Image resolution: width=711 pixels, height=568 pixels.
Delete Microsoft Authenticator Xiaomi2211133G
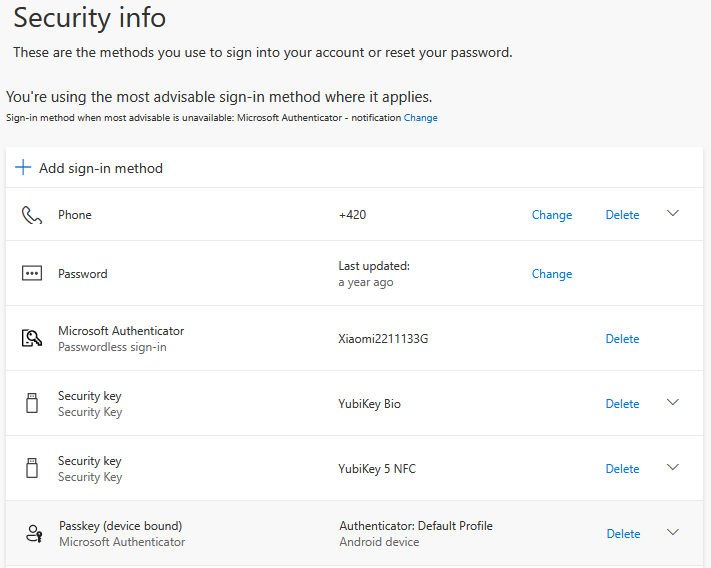623,339
